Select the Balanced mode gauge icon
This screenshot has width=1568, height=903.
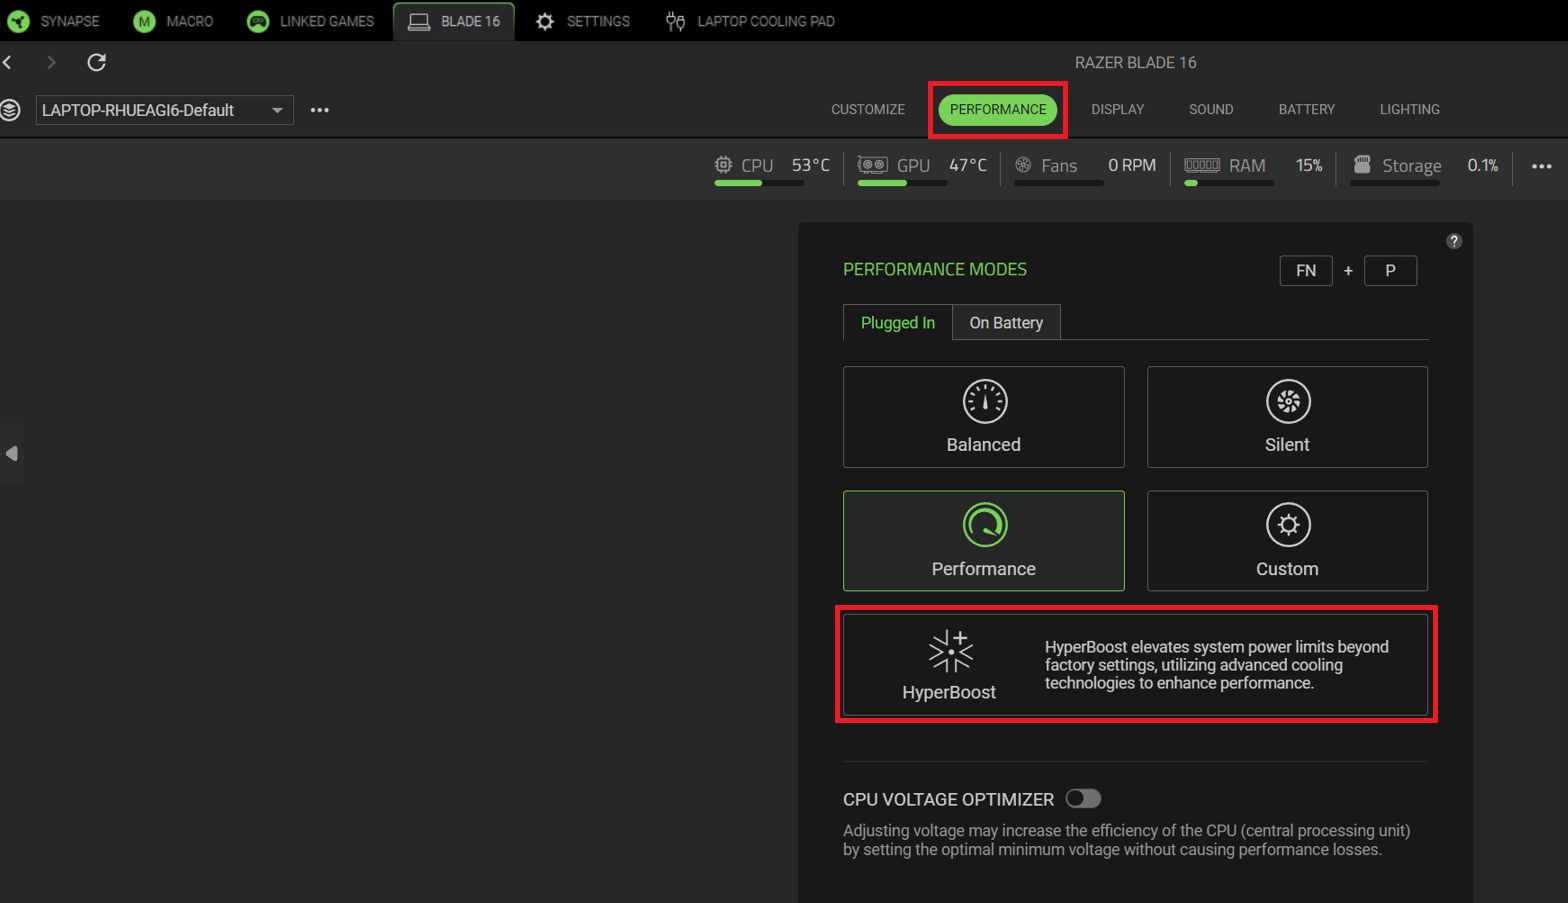[984, 402]
